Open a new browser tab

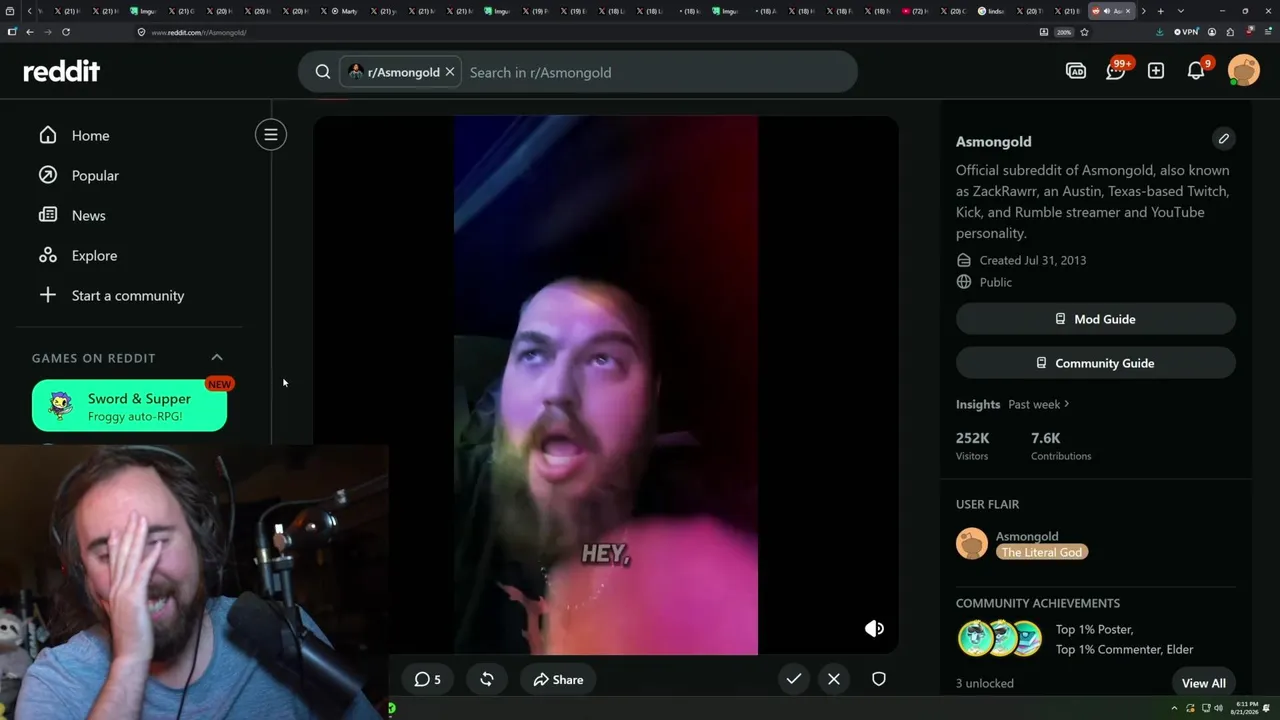[x=1160, y=11]
